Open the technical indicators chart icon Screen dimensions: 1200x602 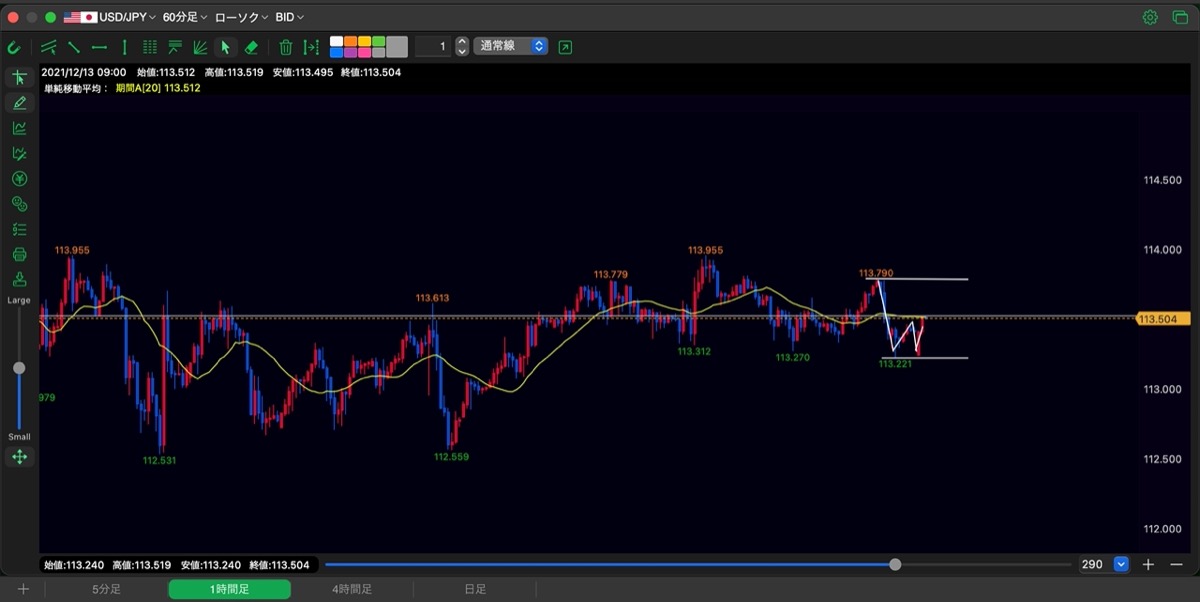tap(19, 128)
